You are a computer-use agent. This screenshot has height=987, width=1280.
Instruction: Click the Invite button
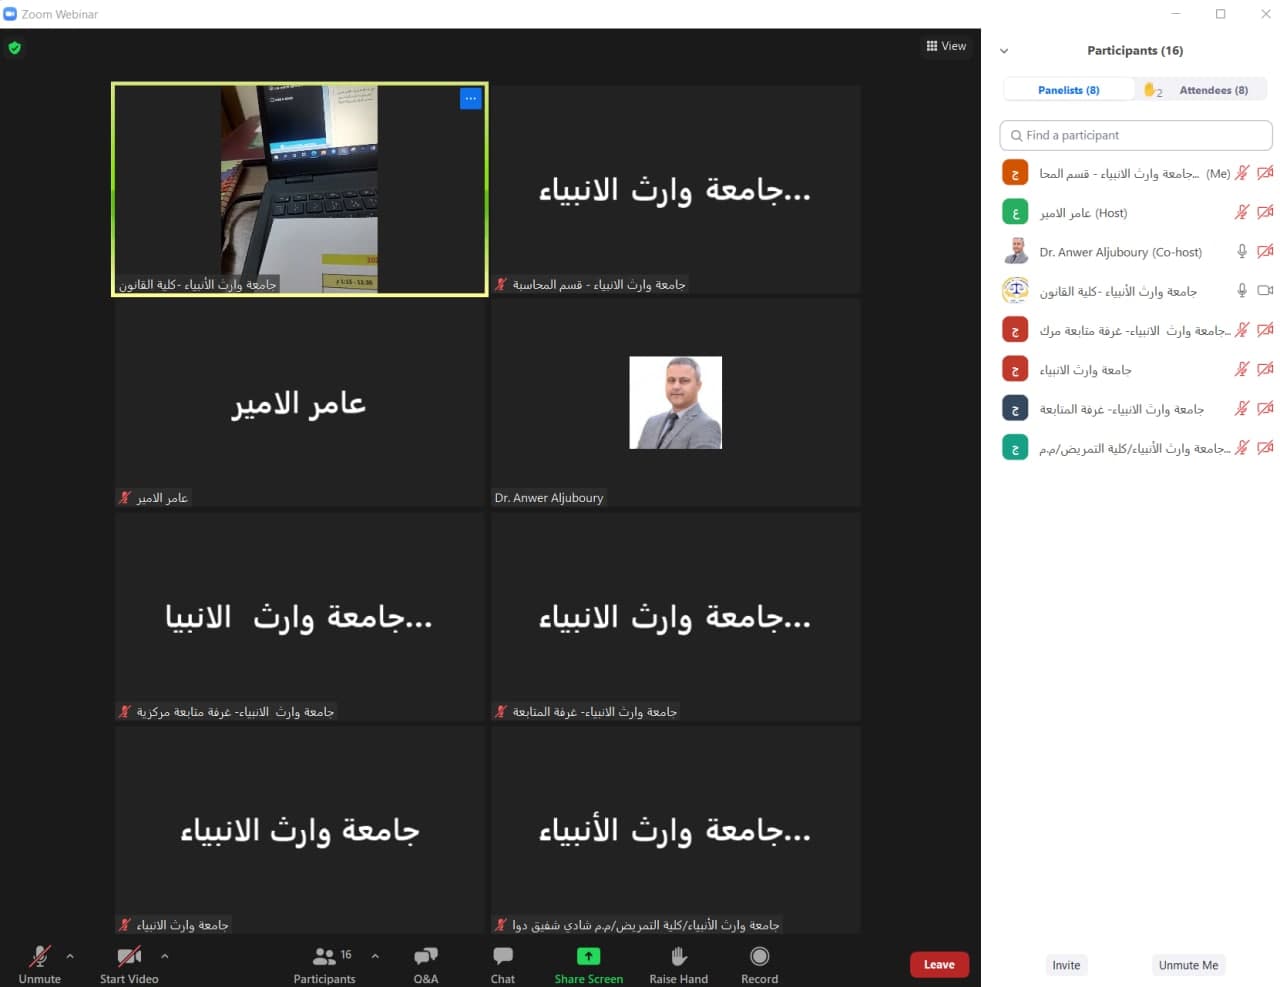[x=1066, y=965]
